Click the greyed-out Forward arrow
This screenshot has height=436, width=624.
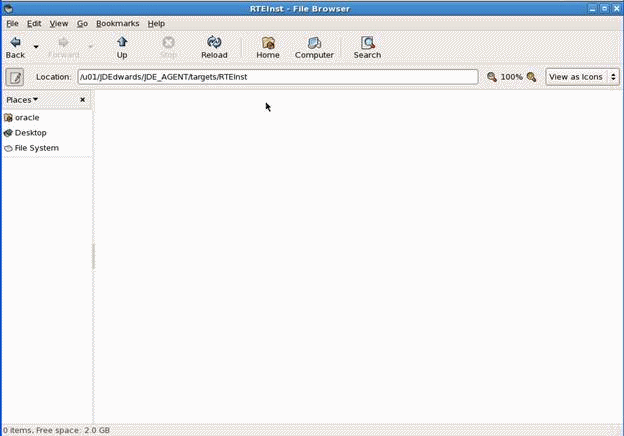tap(63, 47)
